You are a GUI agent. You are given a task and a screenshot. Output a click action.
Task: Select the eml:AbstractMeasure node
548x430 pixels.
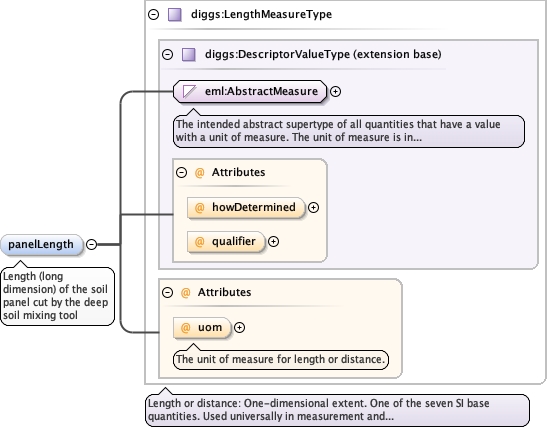[x=250, y=92]
